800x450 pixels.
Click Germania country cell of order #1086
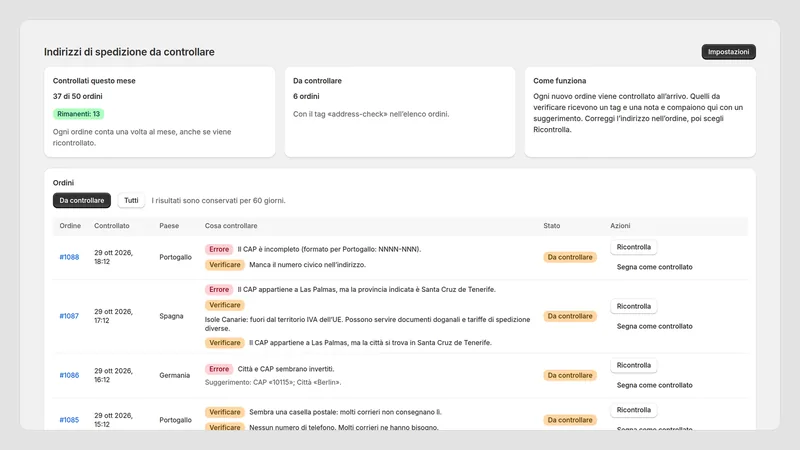tap(174, 376)
